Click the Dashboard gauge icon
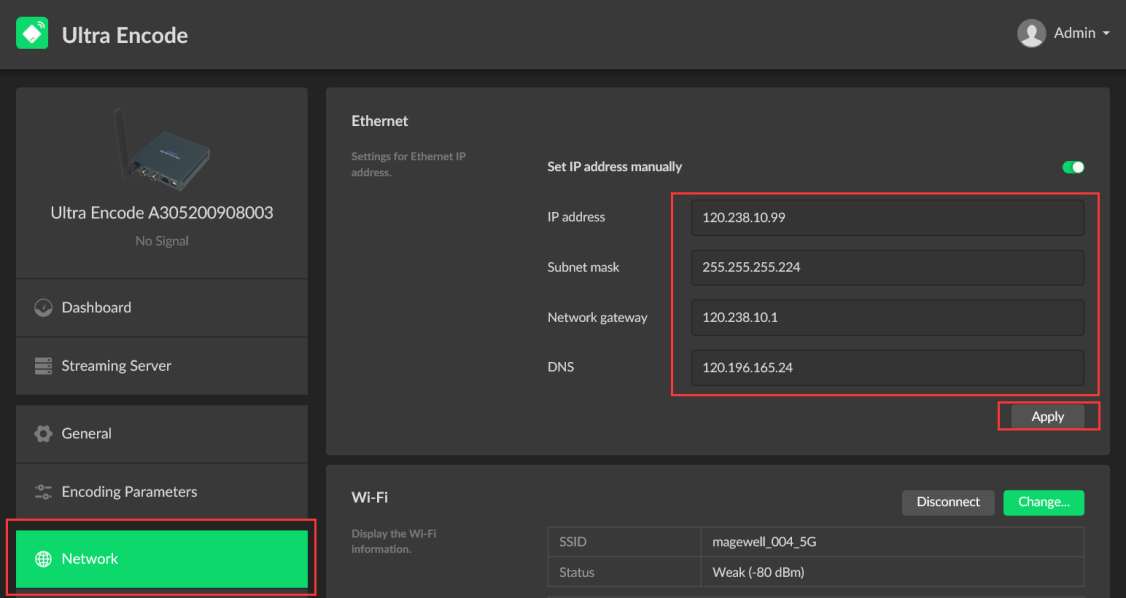This screenshot has width=1126, height=598. tap(43, 308)
